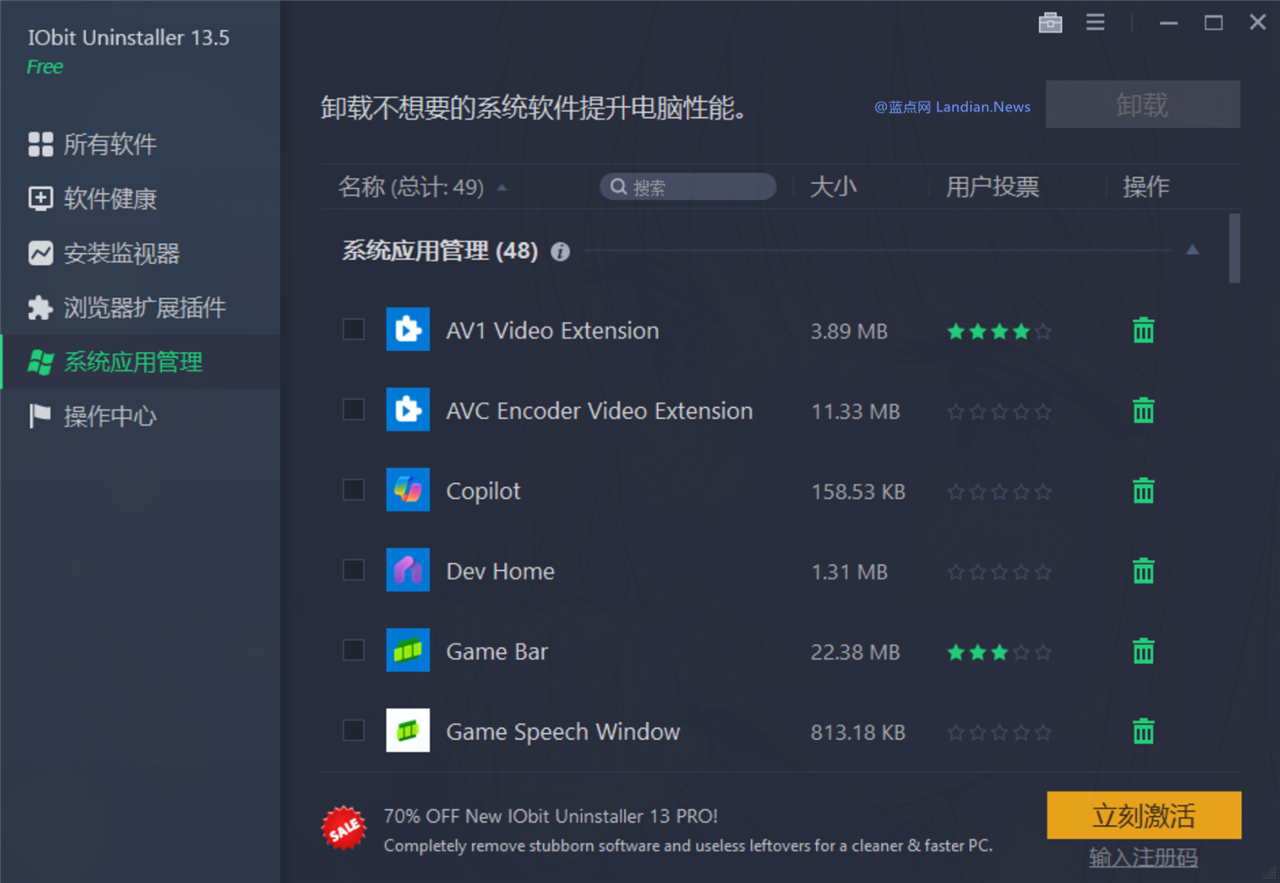Sort by 用户投票 column header
This screenshot has height=883, width=1280.
tap(992, 187)
